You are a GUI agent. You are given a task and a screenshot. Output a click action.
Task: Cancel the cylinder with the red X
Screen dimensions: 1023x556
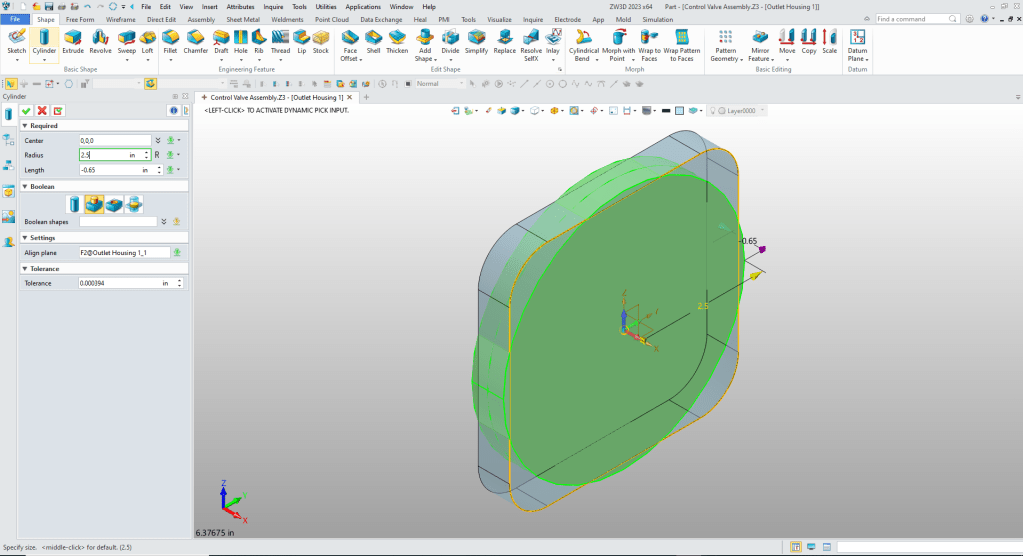point(43,110)
